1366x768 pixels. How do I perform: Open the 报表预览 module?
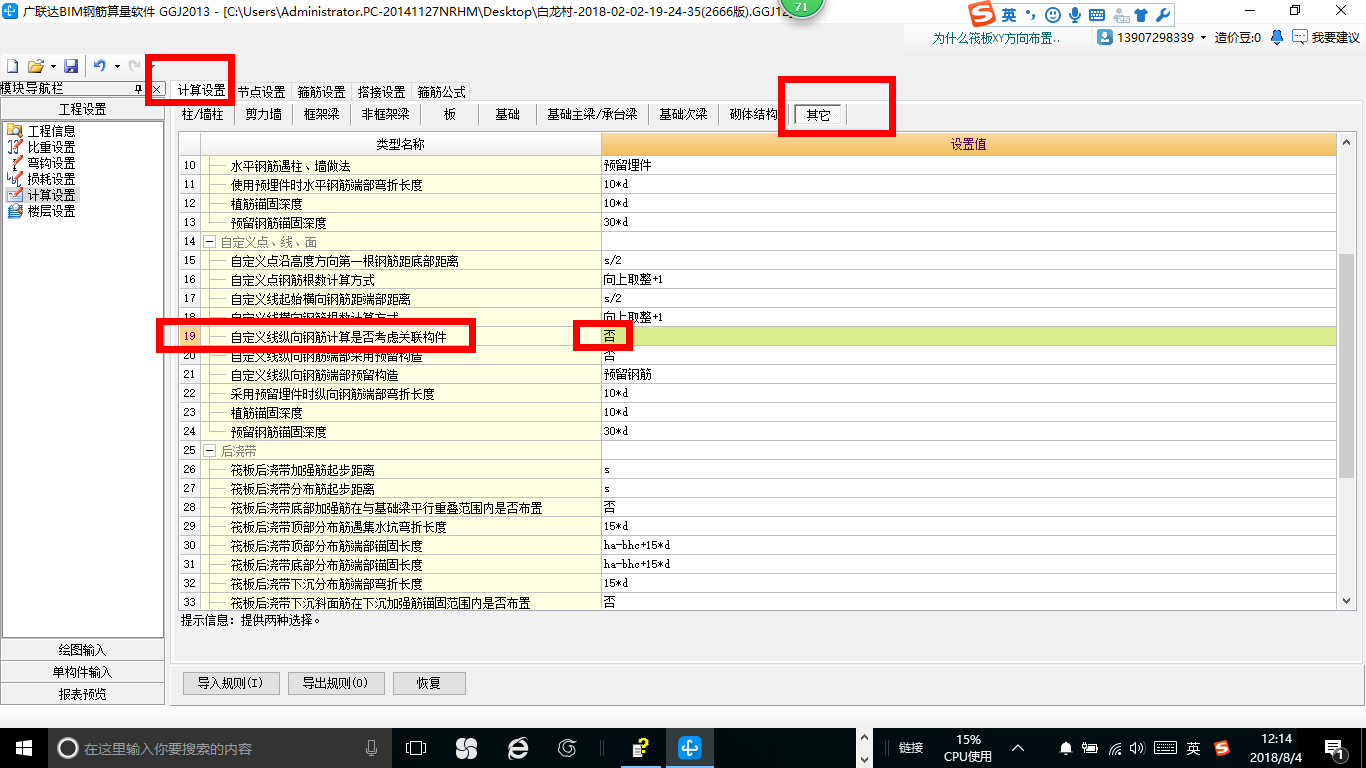click(x=82, y=694)
